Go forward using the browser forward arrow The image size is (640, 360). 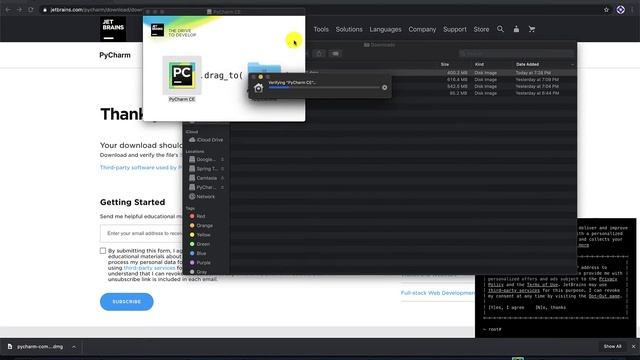pyautogui.click(x=19, y=10)
